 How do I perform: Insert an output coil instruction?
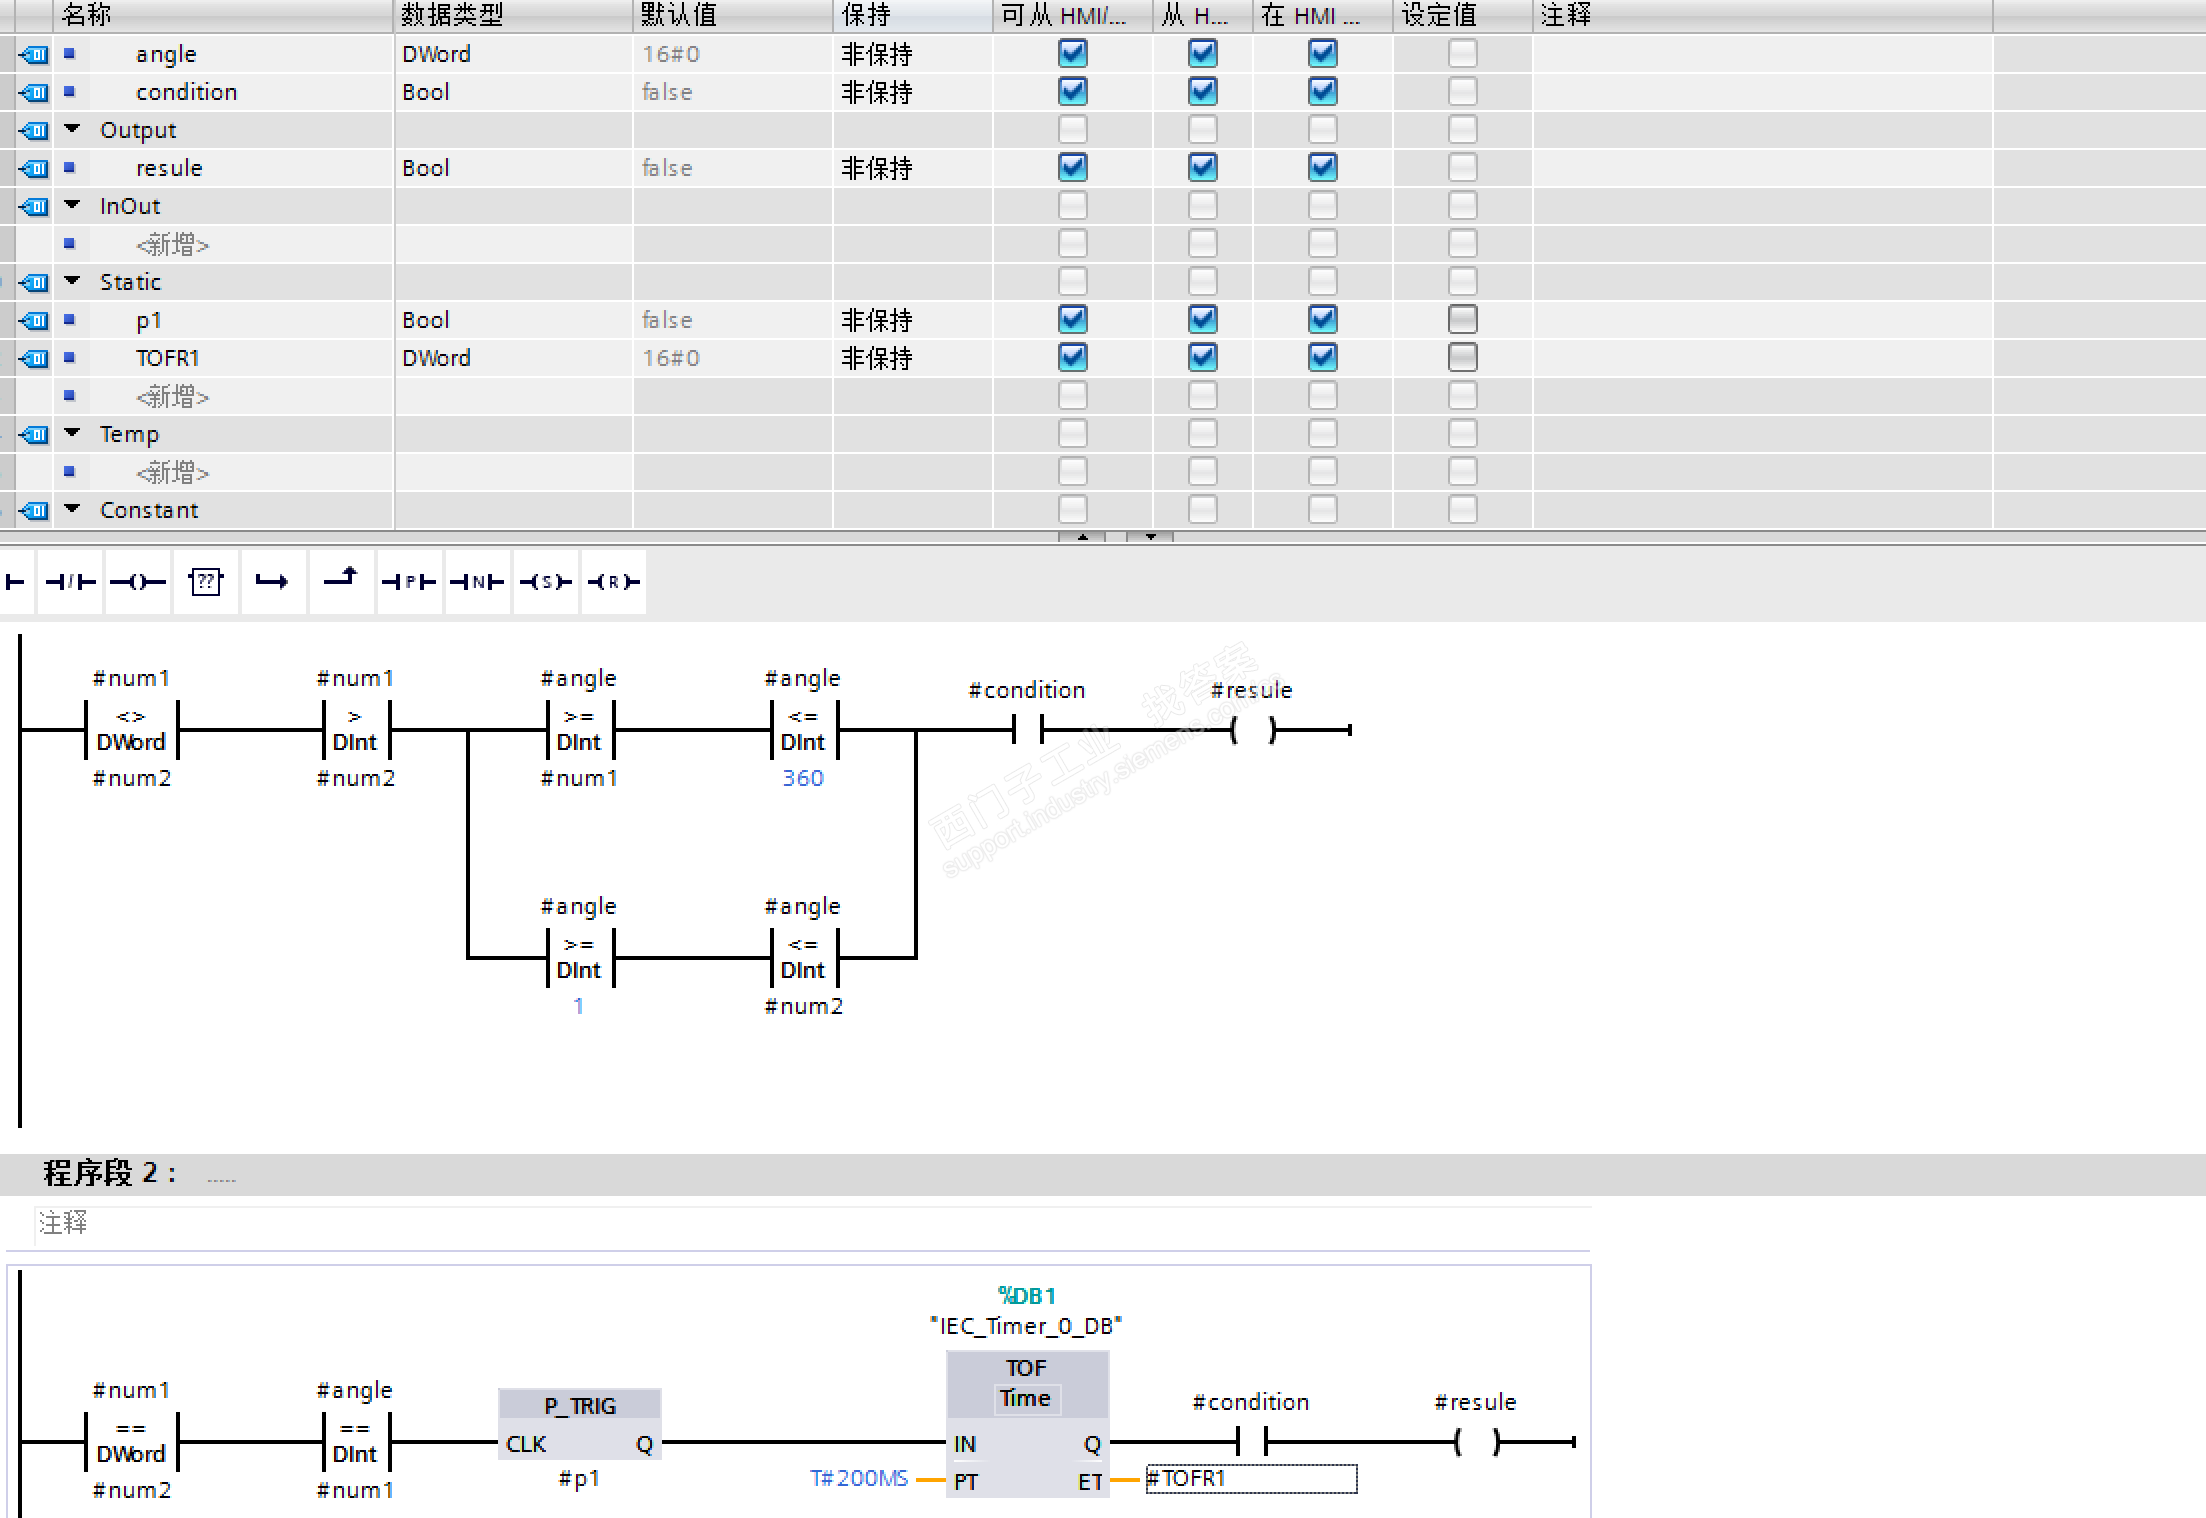pyautogui.click(x=138, y=582)
